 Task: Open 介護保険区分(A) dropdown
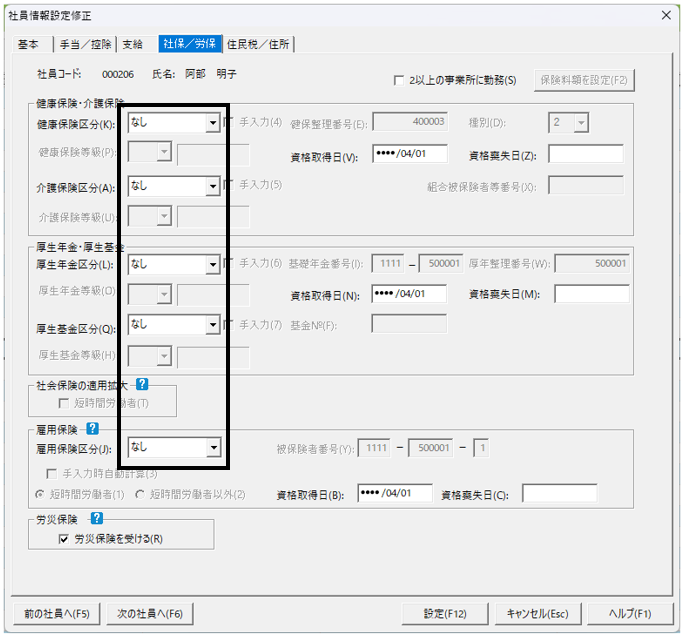tap(212, 186)
